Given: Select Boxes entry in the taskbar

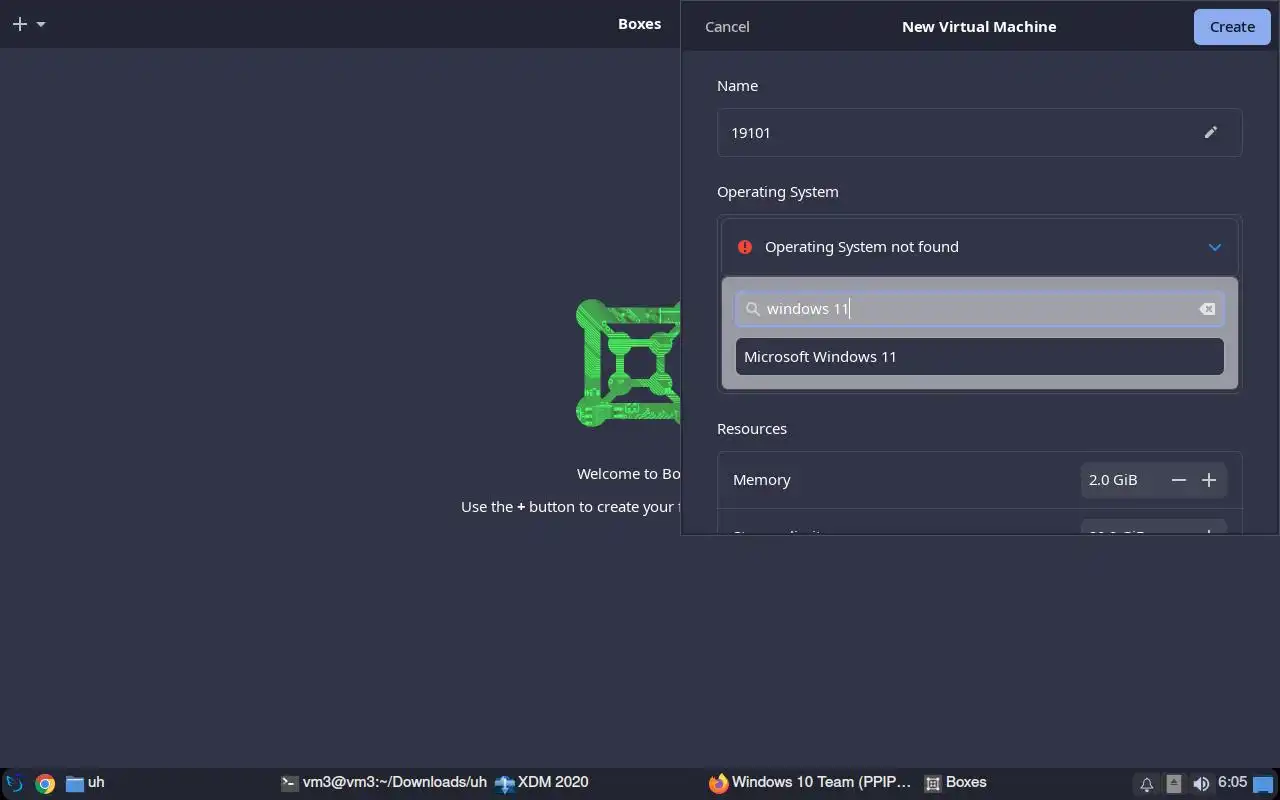Looking at the screenshot, I should point(955,783).
